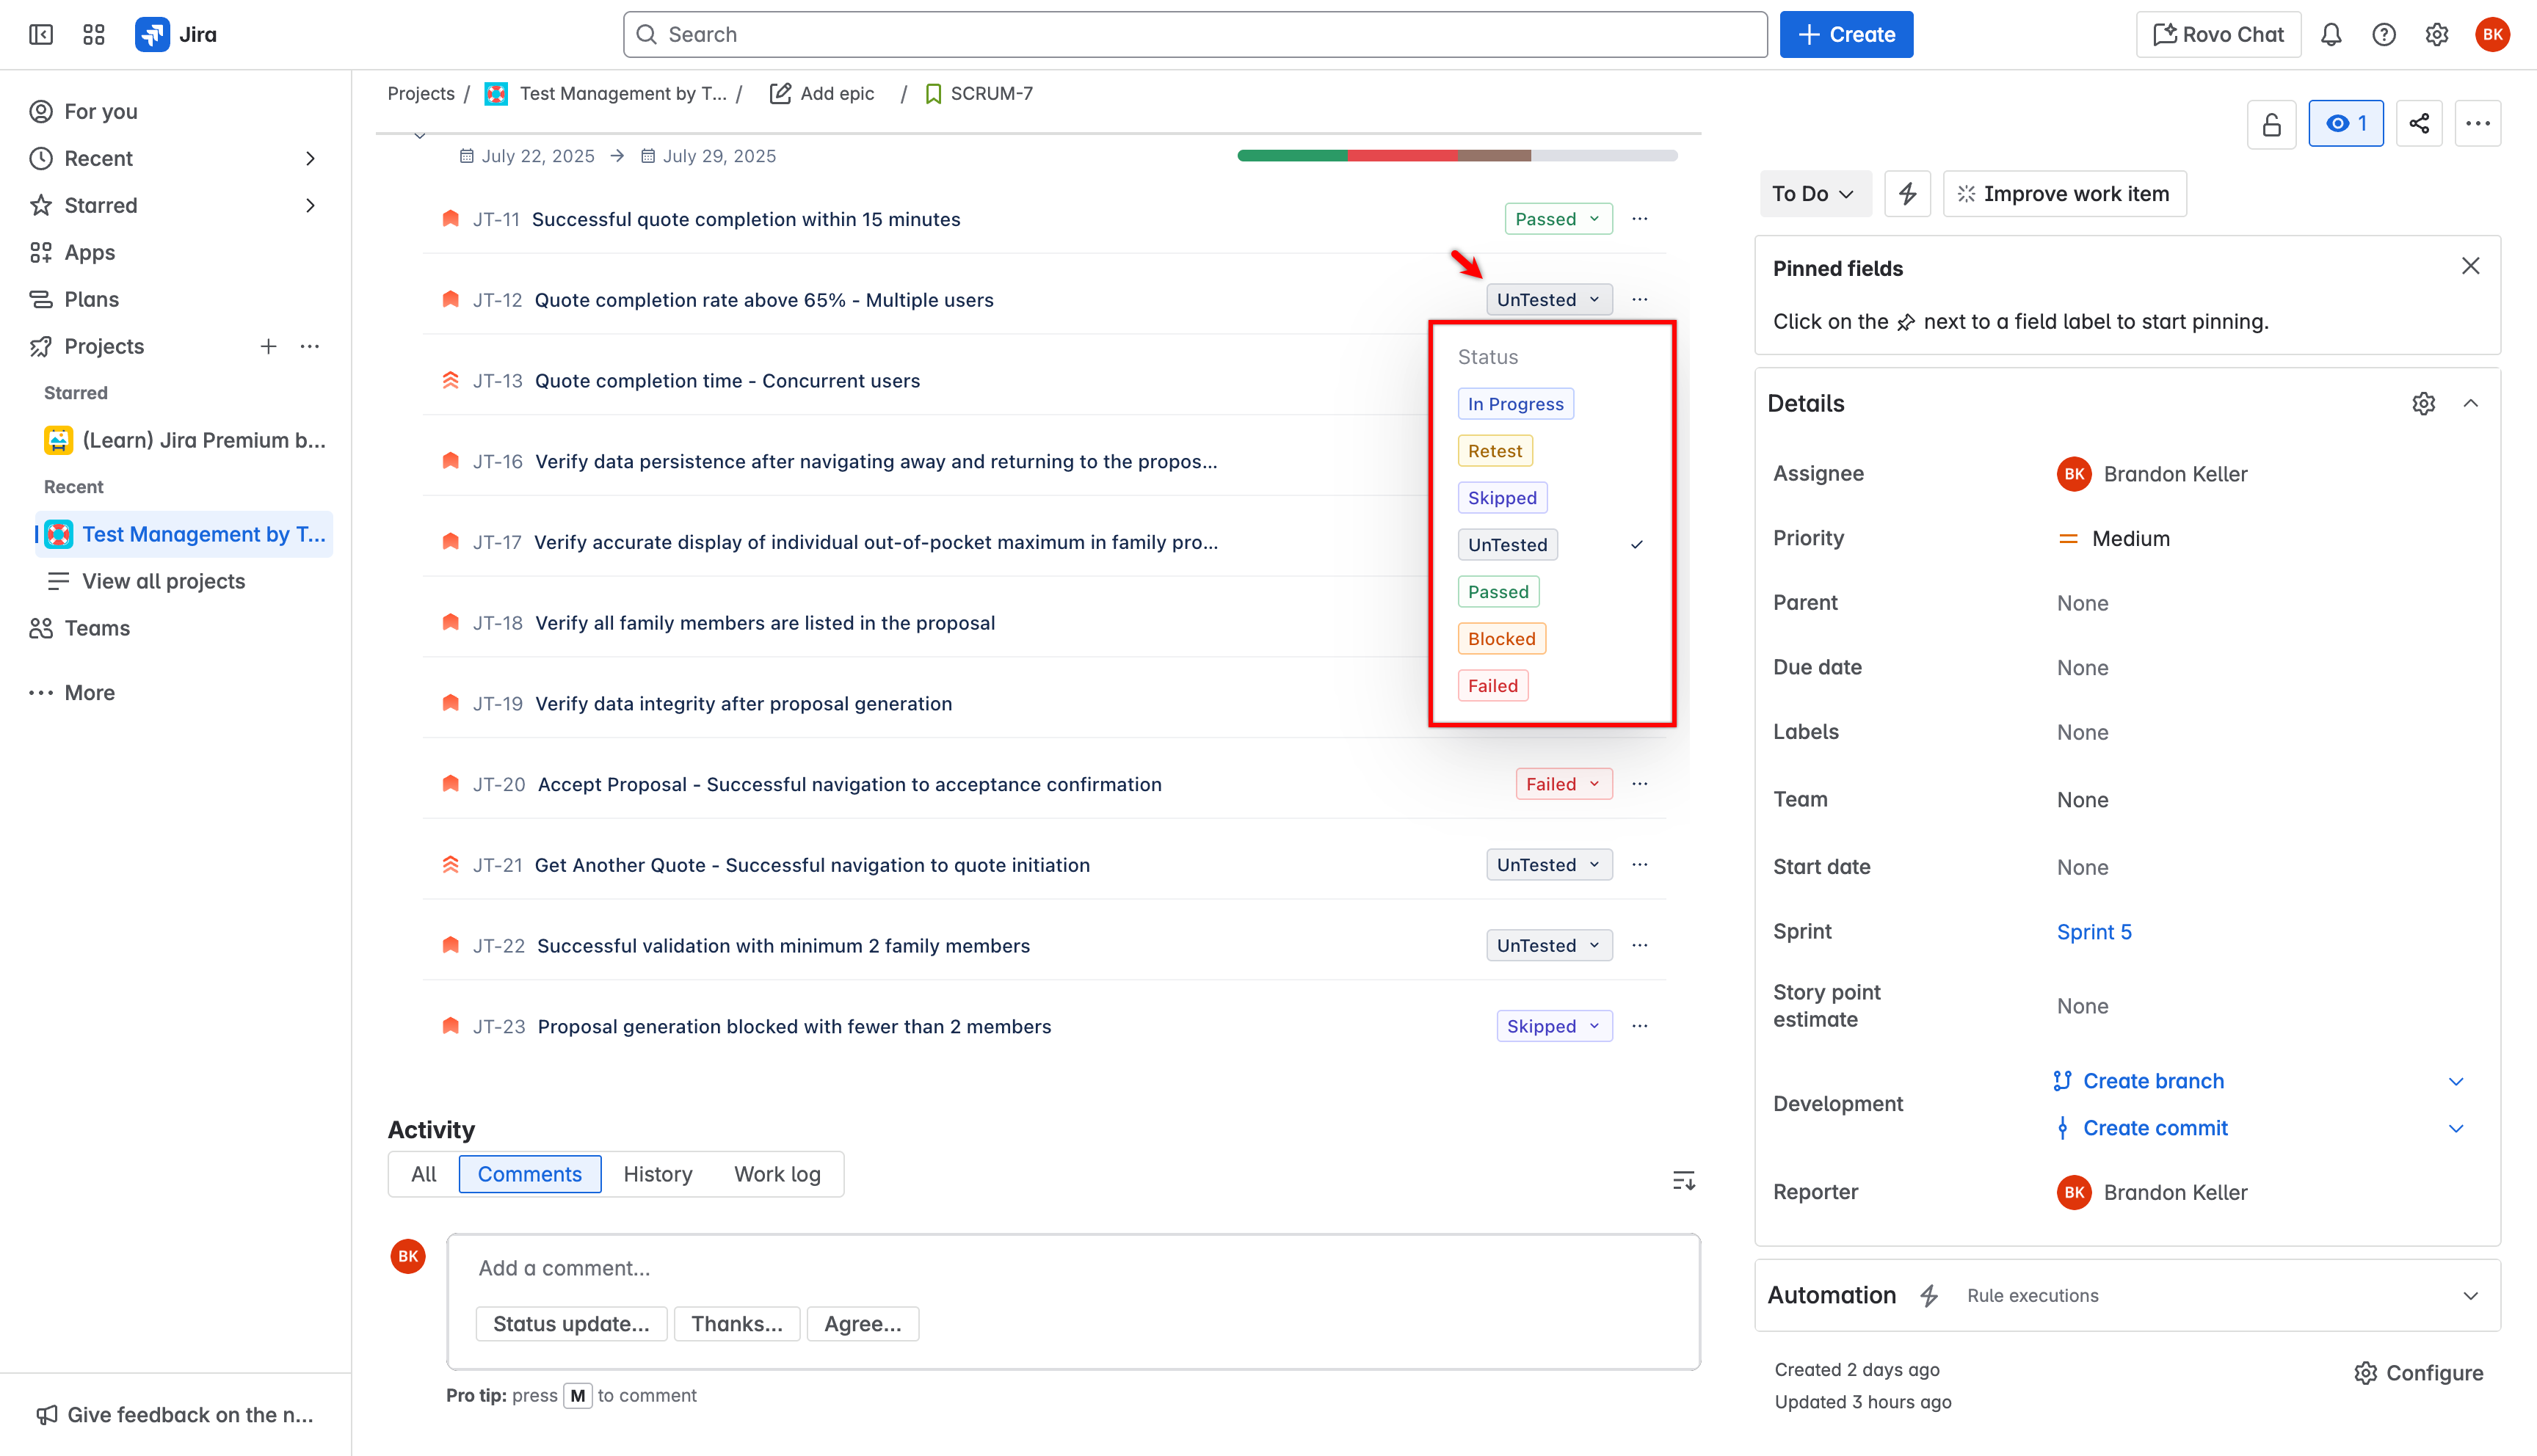
Task: Toggle the watch eye button
Action: [2345, 124]
